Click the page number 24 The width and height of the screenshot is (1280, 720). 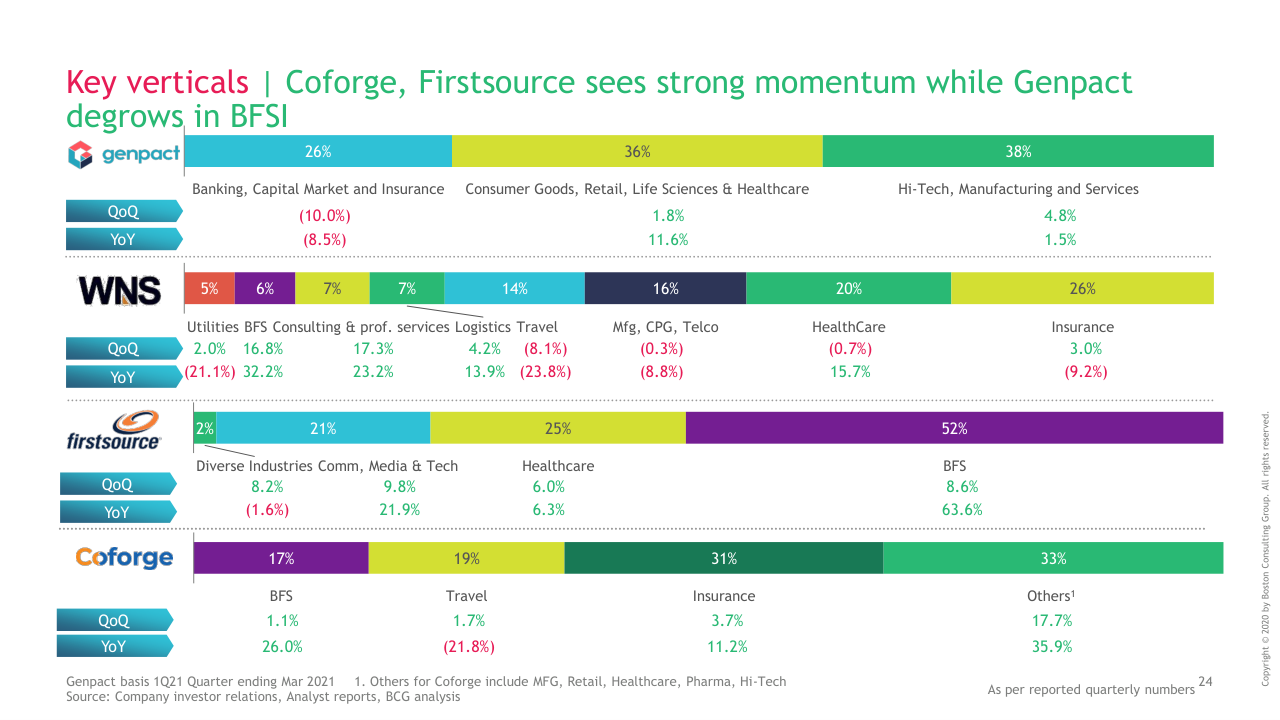(1204, 682)
